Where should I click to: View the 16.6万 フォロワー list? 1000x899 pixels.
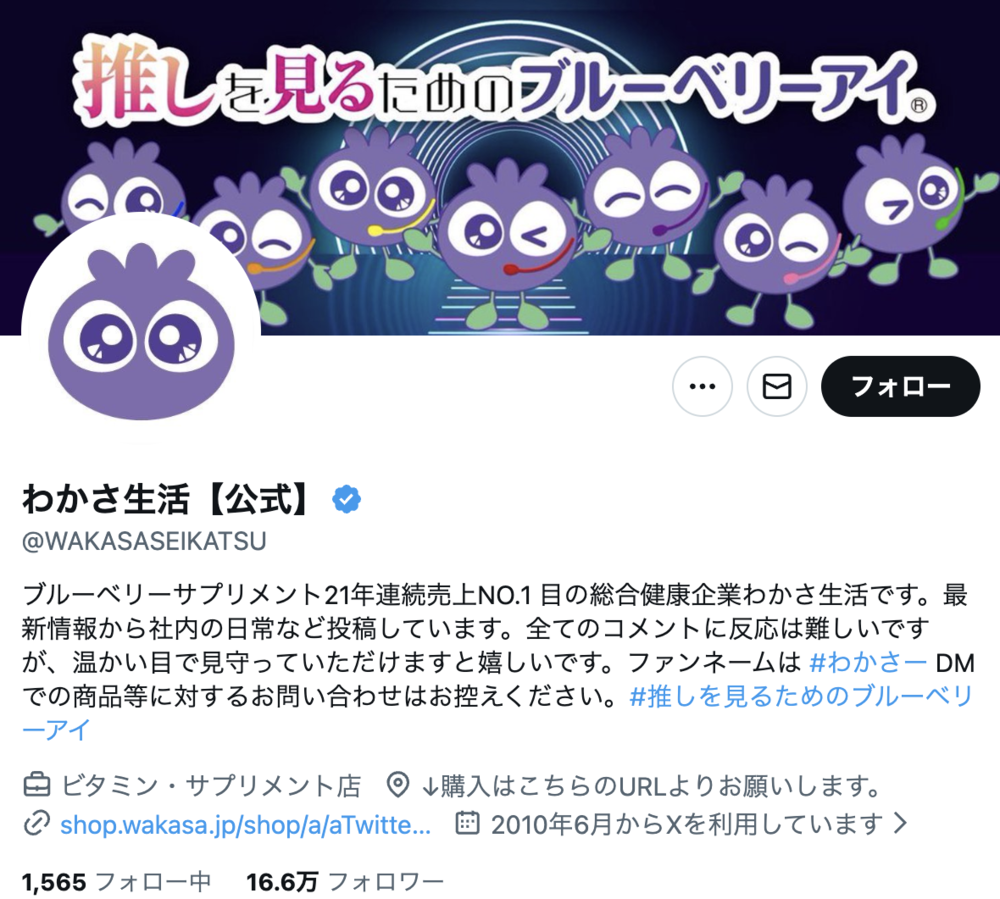point(344,882)
